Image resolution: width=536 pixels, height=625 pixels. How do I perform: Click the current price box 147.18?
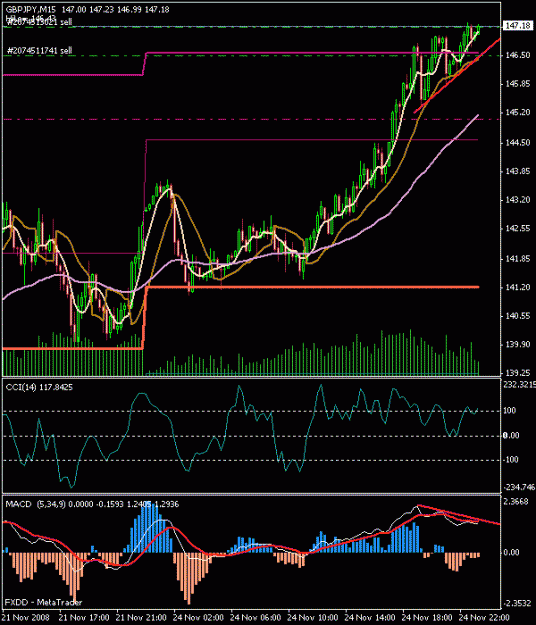[x=517, y=26]
